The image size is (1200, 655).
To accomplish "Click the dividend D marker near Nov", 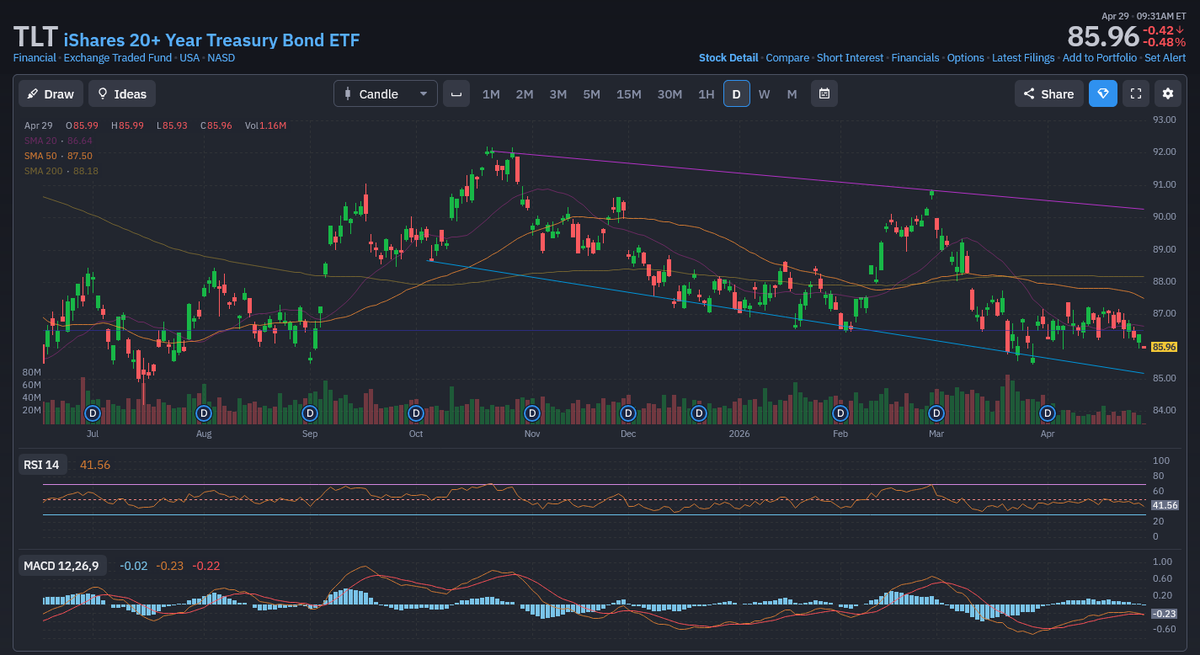I will (x=533, y=412).
